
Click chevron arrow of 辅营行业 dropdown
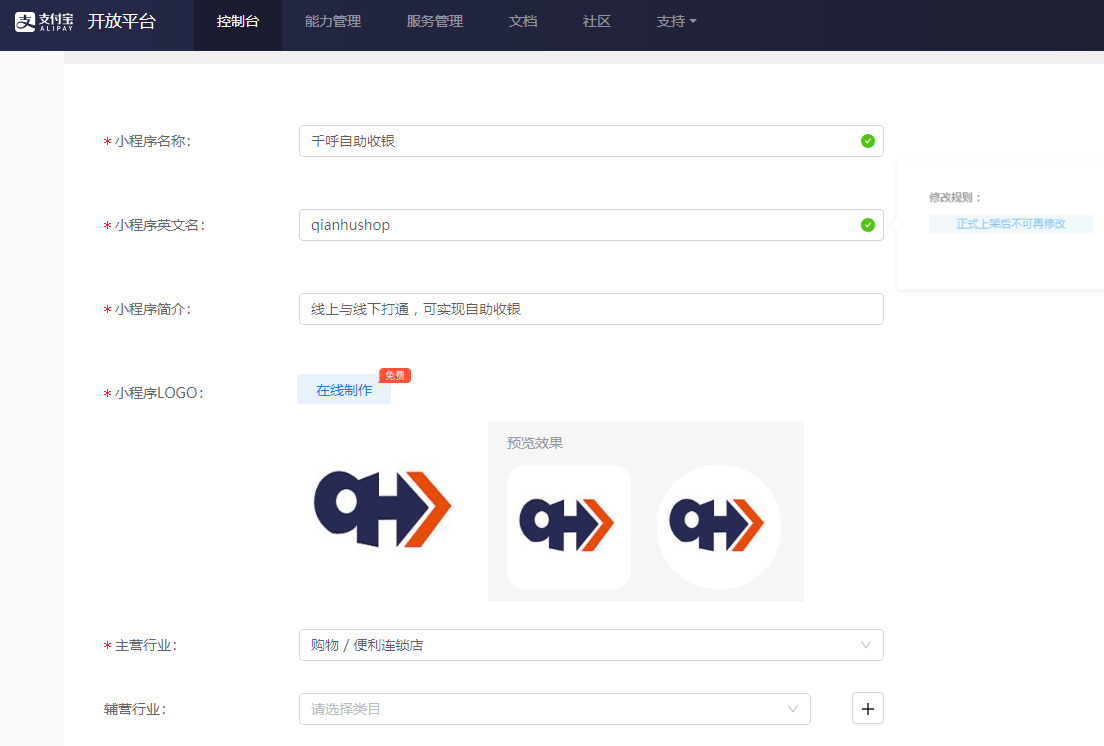coord(793,709)
